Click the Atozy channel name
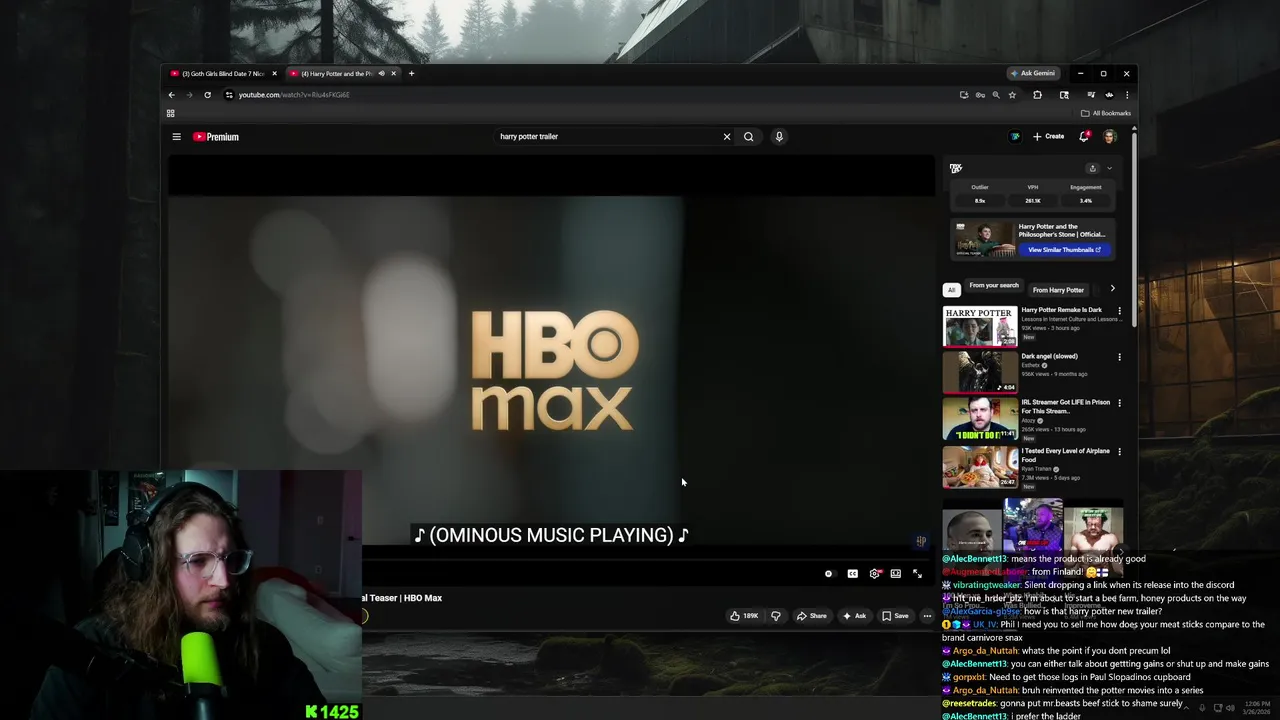This screenshot has height=720, width=1280. pos(1030,421)
